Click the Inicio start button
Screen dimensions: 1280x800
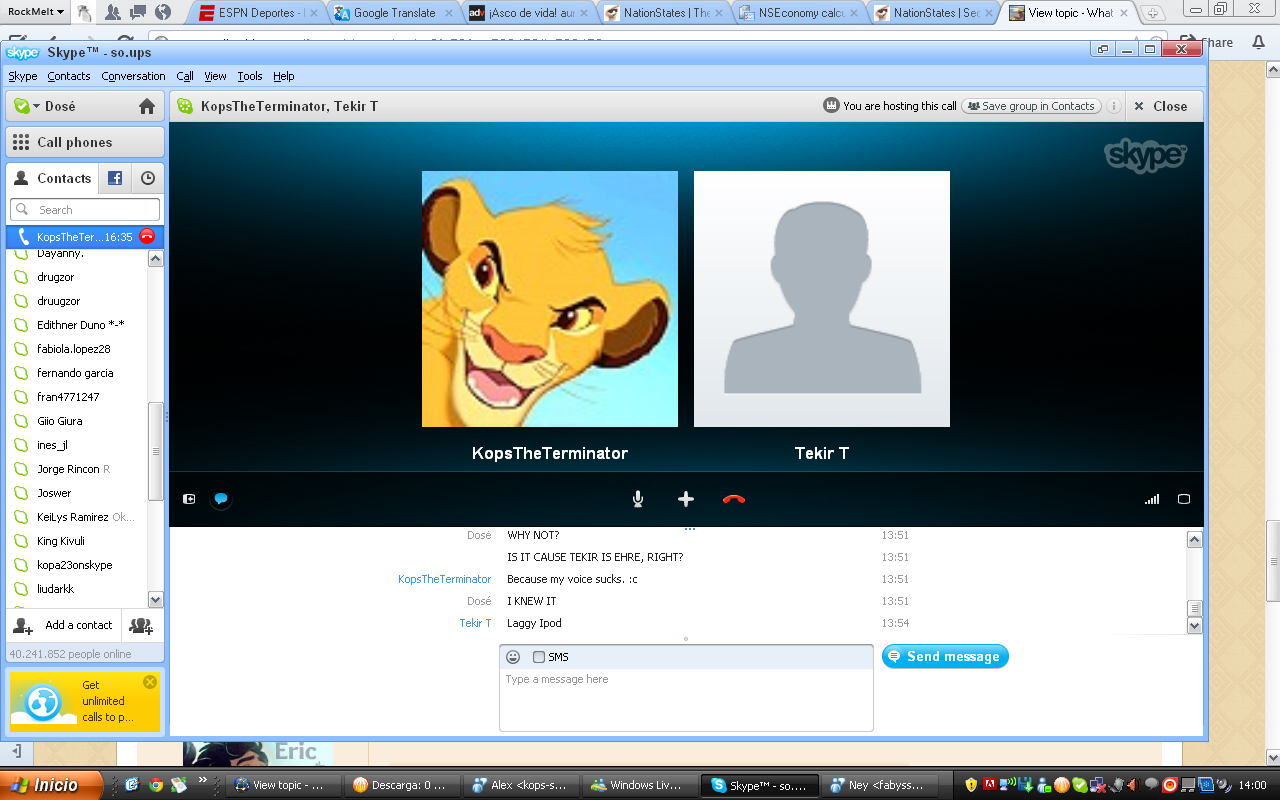pyautogui.click(x=52, y=785)
